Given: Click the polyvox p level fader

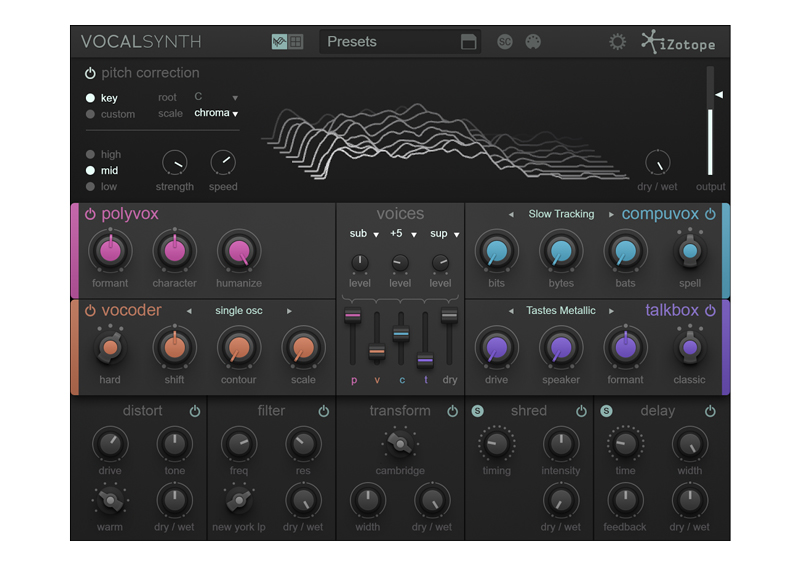Looking at the screenshot, I should [353, 315].
